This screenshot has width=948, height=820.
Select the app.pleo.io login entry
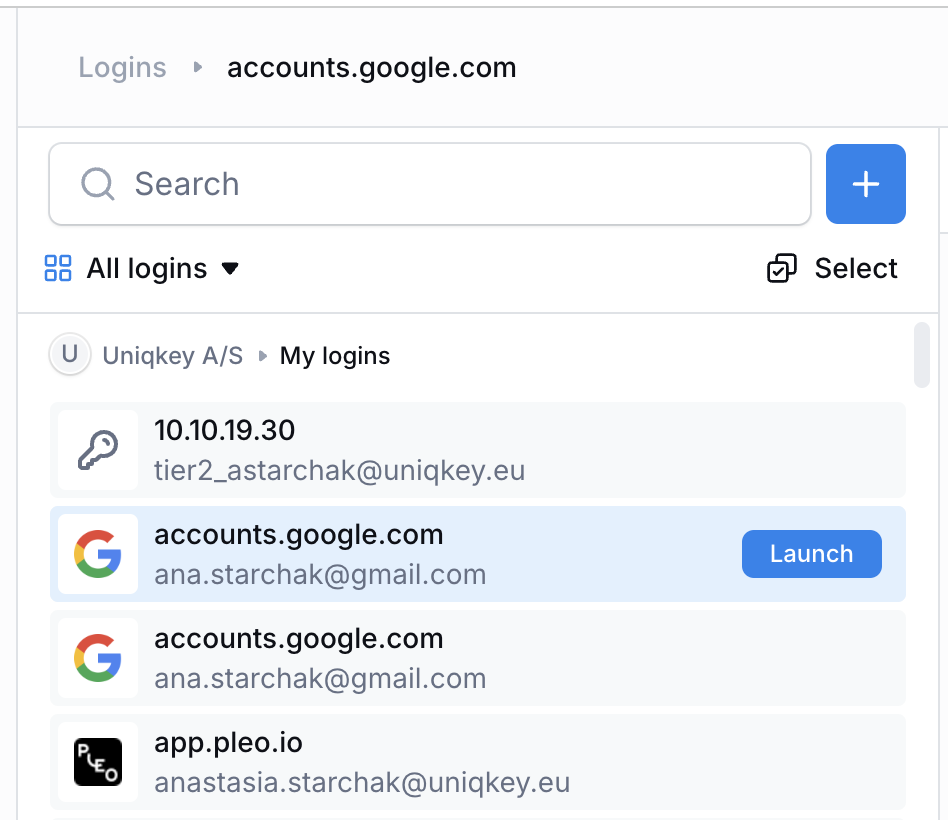(478, 762)
